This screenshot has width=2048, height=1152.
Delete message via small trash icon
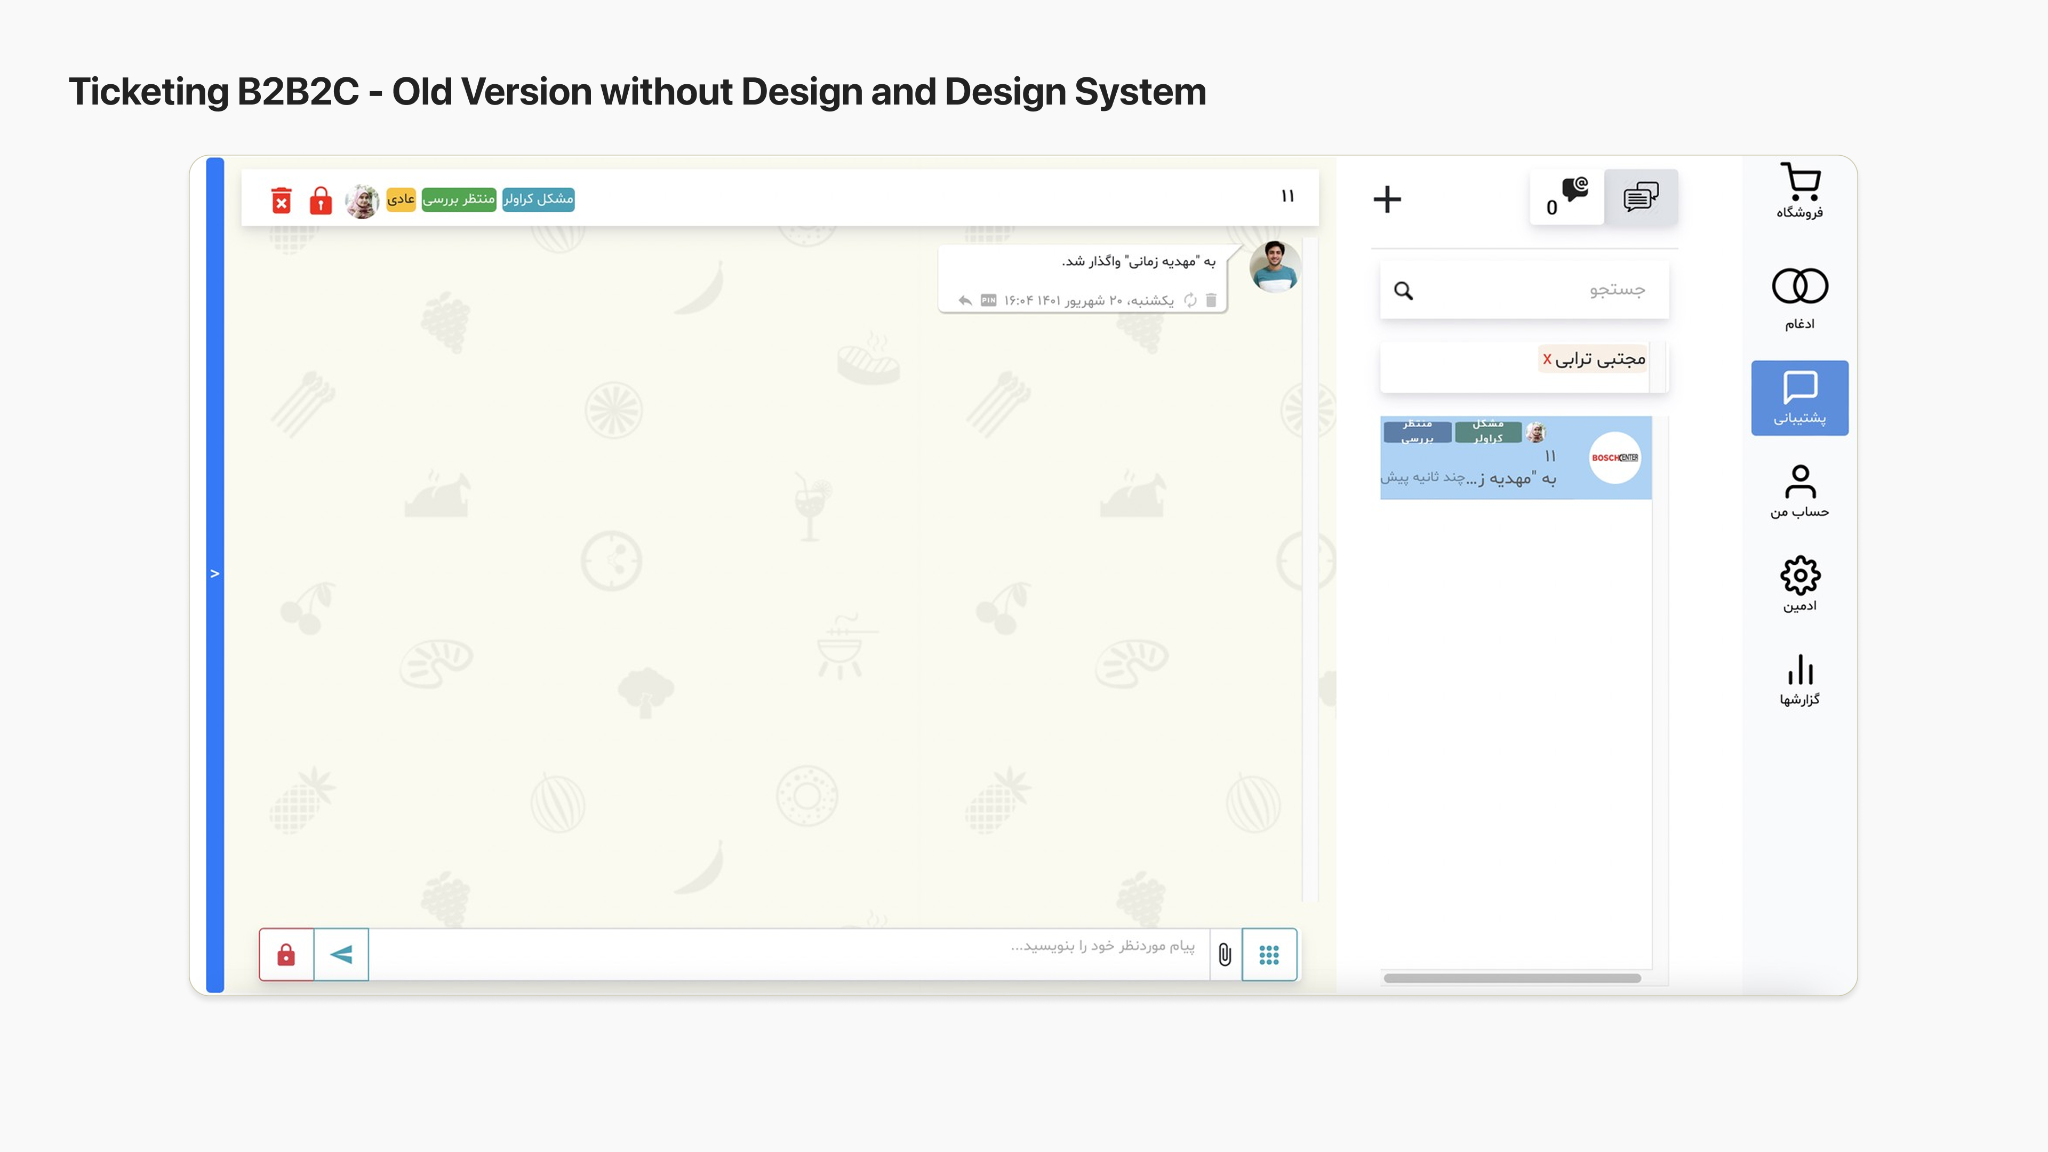pyautogui.click(x=1211, y=300)
